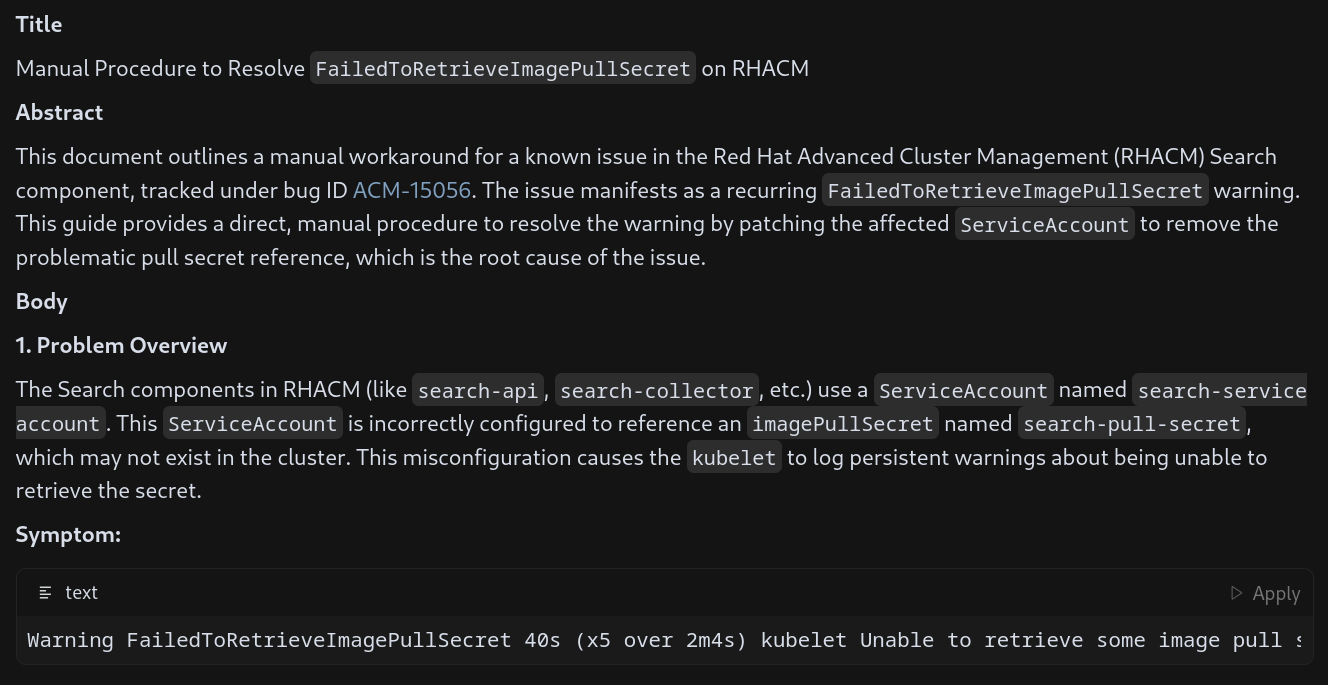This screenshot has height=685, width=1328.
Task: Click the Title heading at the top
Action: [39, 24]
